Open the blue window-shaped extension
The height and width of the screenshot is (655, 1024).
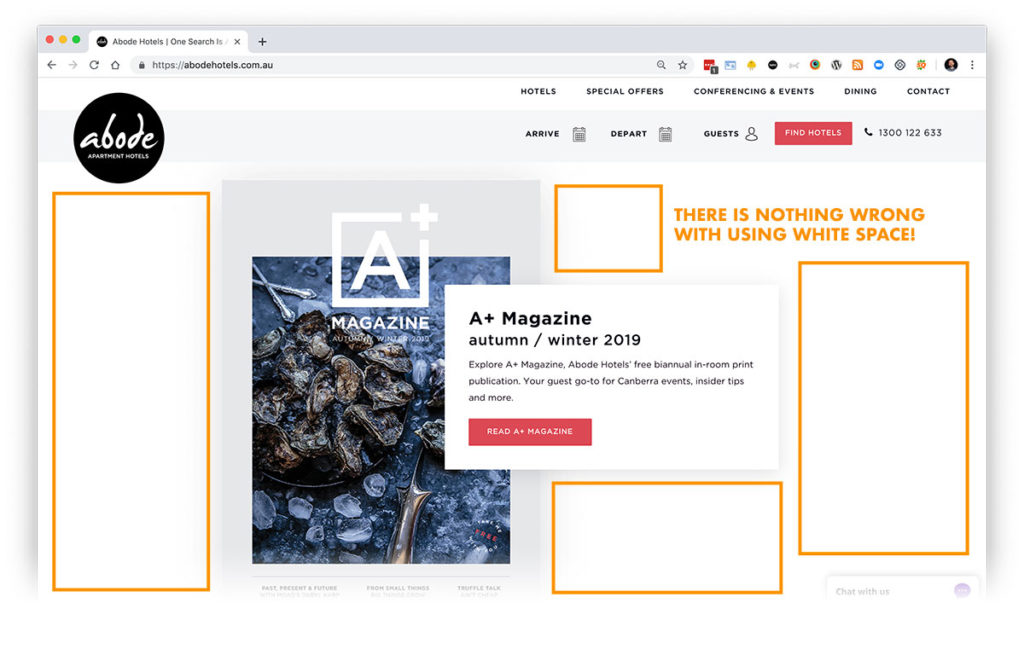click(x=731, y=65)
